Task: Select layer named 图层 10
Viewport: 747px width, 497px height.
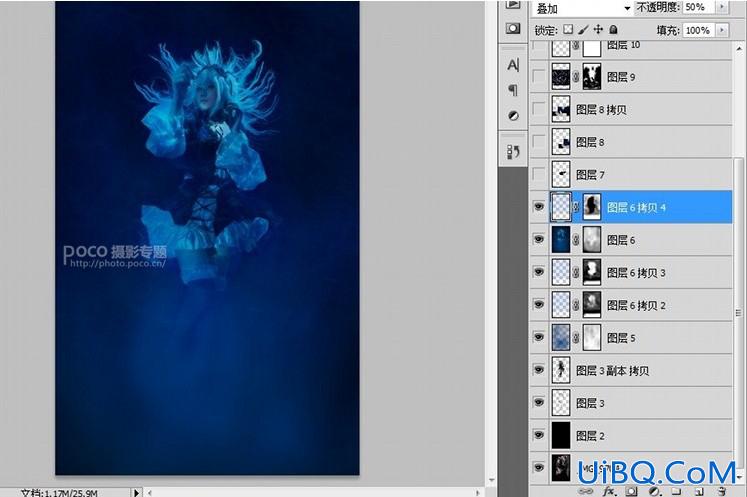Action: tap(631, 50)
